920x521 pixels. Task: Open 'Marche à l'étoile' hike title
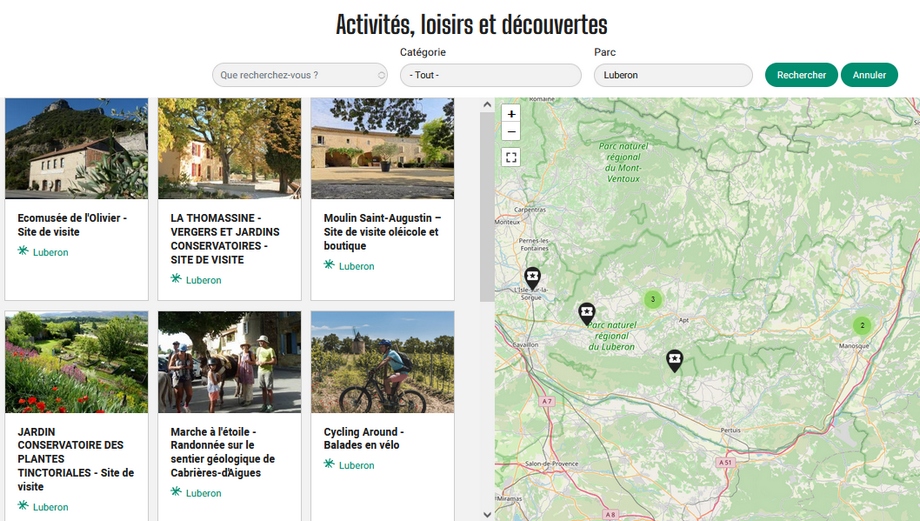223,452
